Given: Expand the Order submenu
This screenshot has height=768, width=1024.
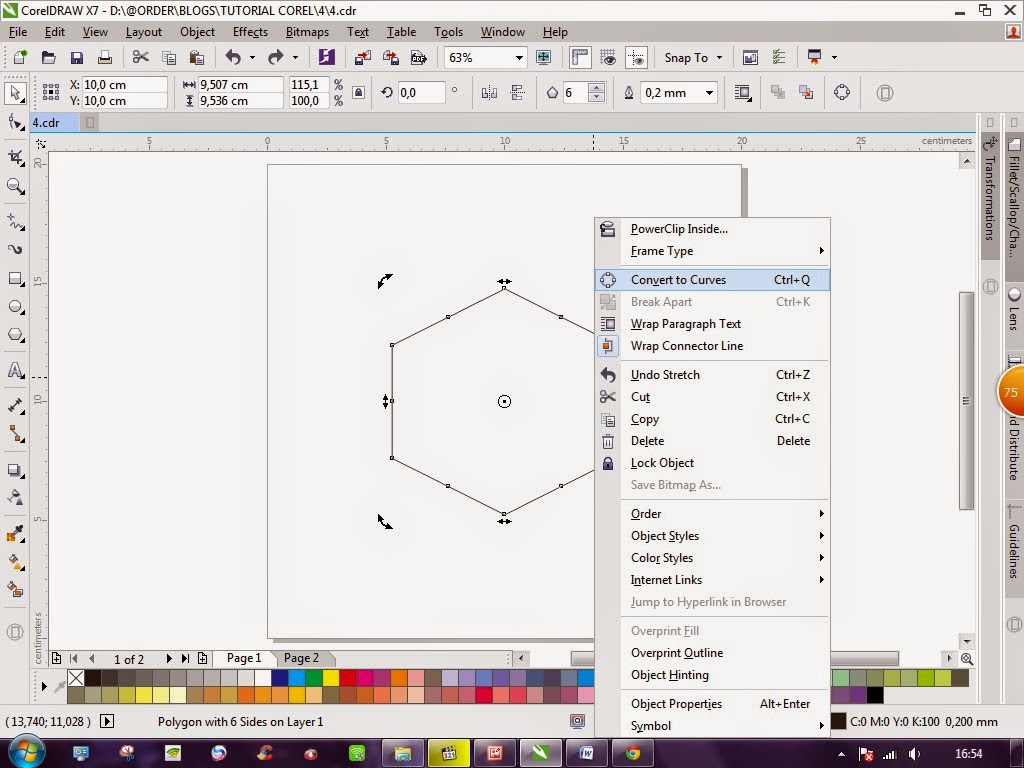Looking at the screenshot, I should tap(725, 514).
